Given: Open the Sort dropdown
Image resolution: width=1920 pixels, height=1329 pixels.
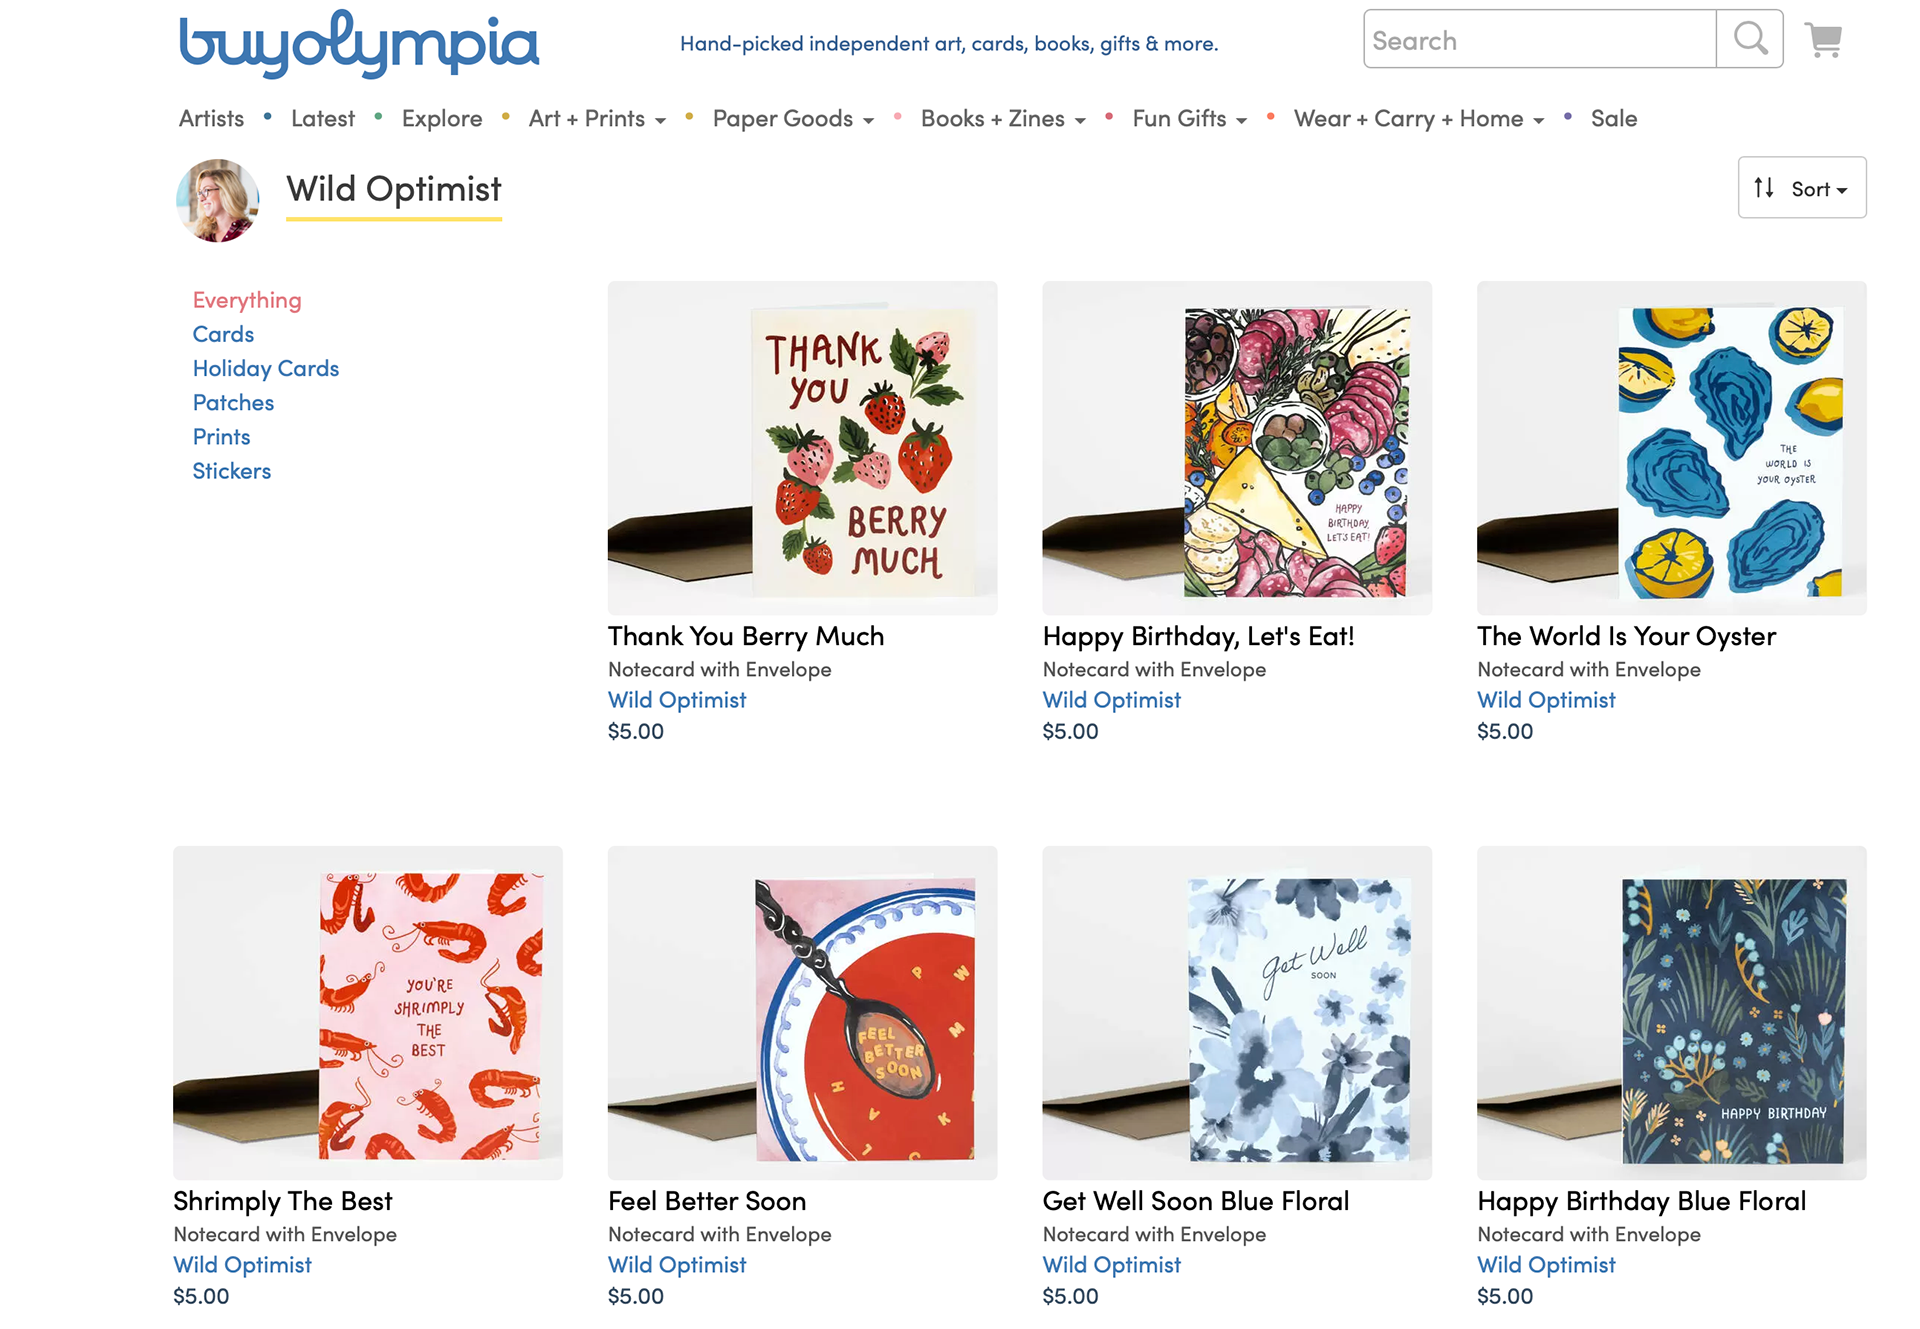Looking at the screenshot, I should click(x=1801, y=188).
